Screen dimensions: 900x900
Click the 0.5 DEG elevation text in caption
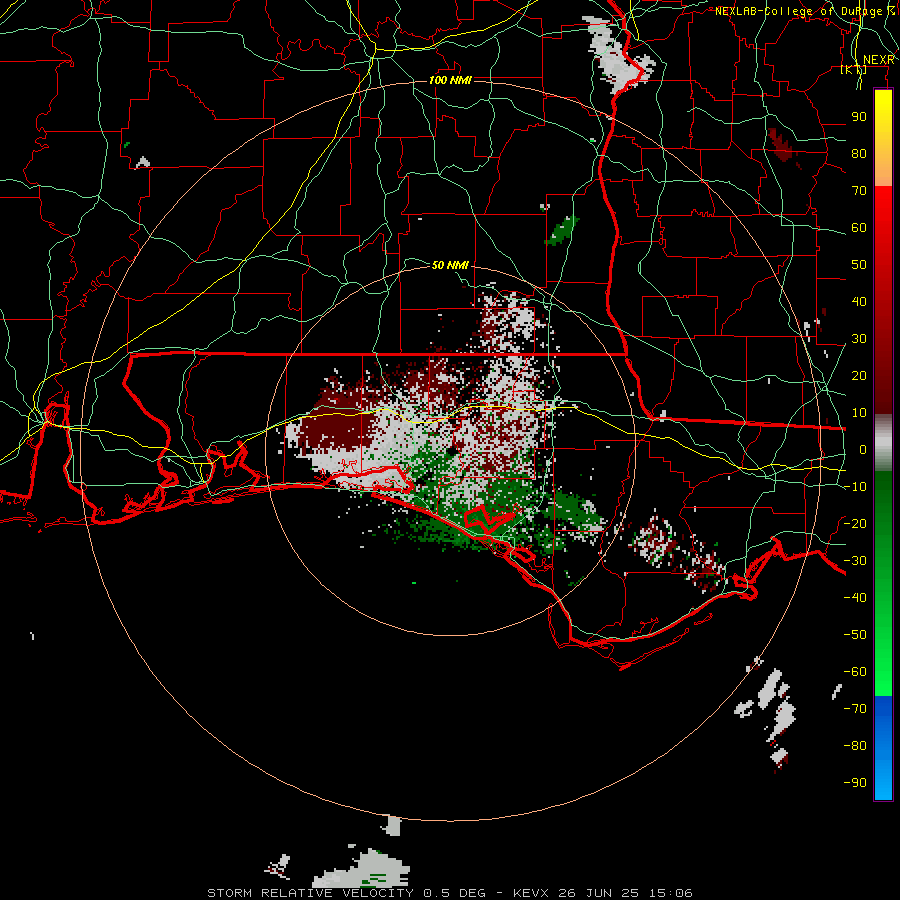pos(455,893)
